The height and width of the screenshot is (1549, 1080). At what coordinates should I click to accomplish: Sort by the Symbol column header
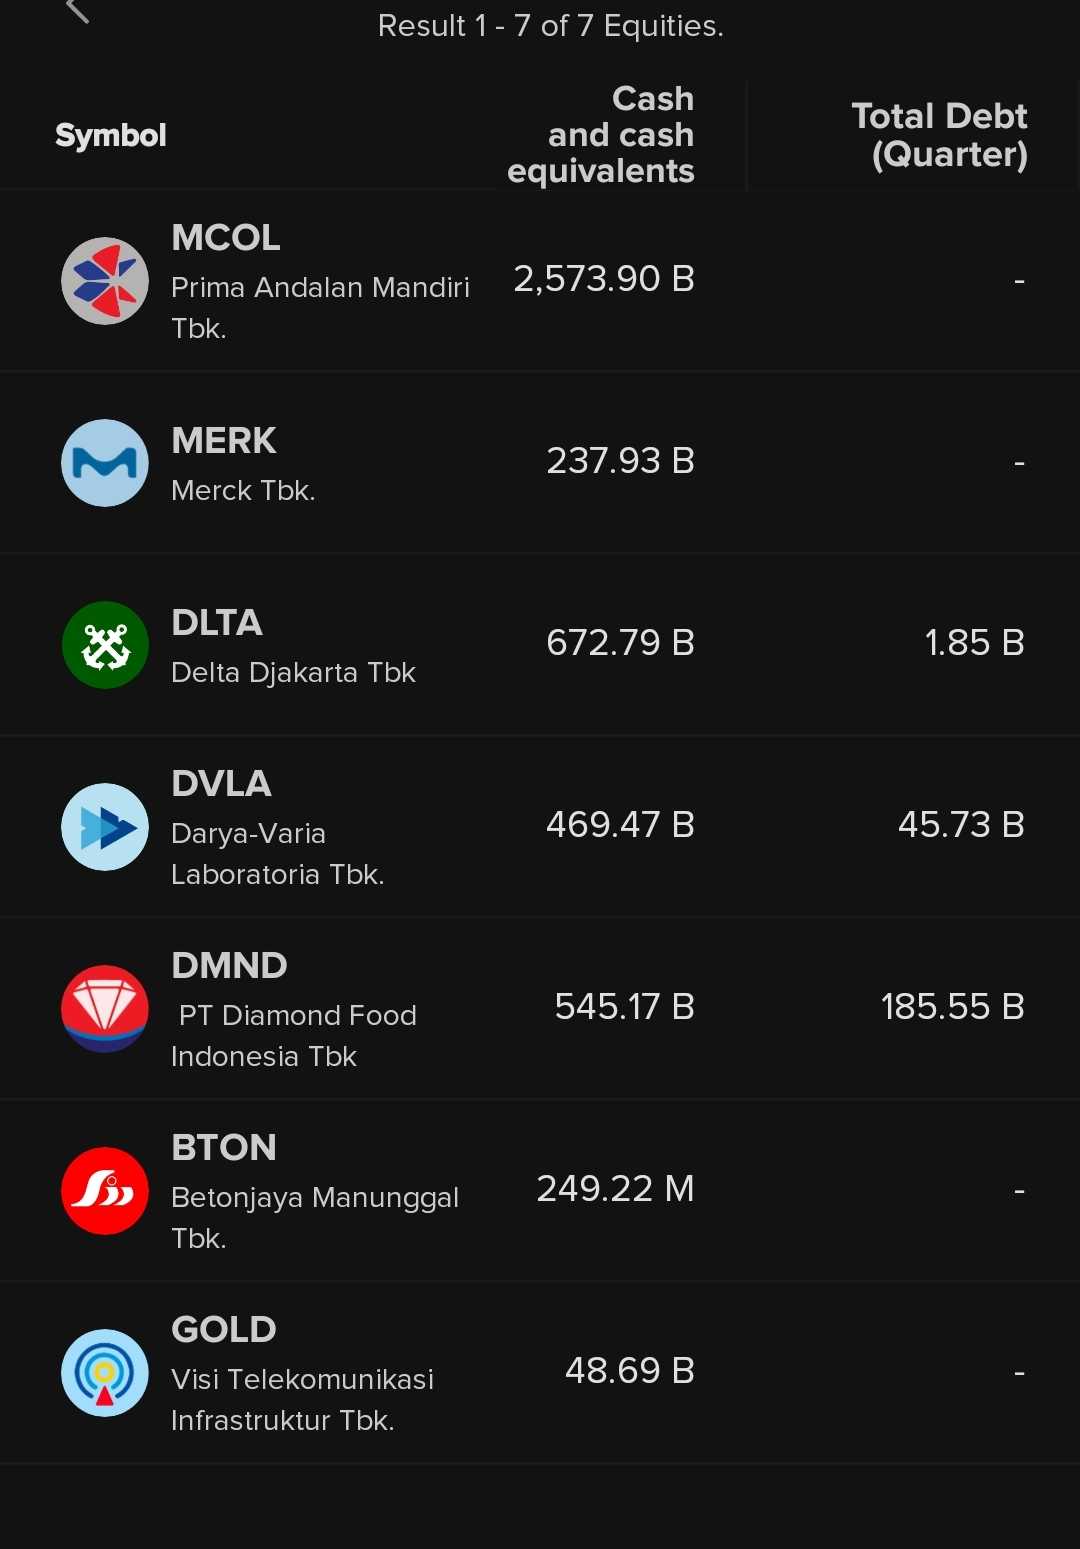coord(111,136)
